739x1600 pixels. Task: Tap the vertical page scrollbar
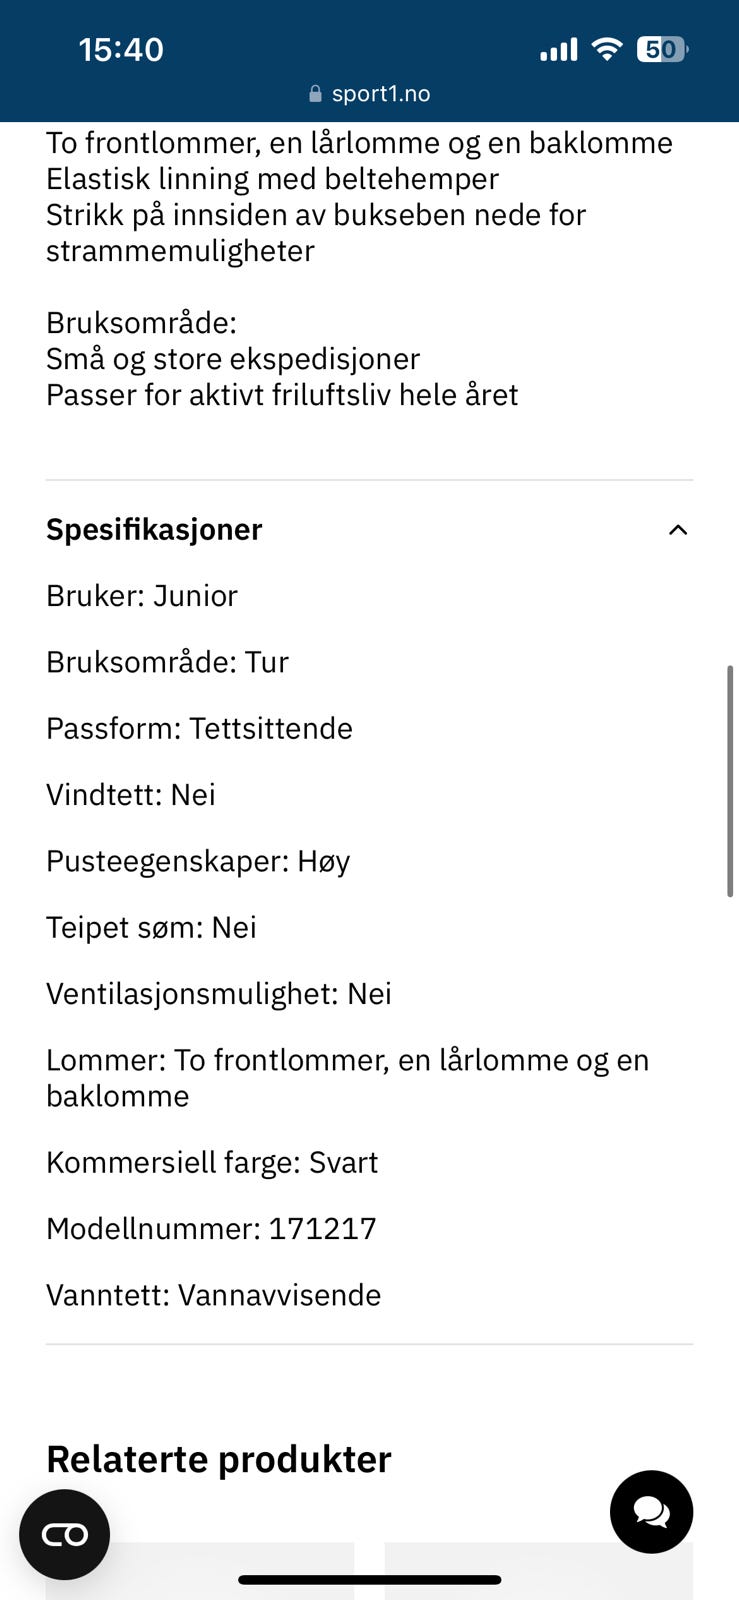[x=729, y=780]
